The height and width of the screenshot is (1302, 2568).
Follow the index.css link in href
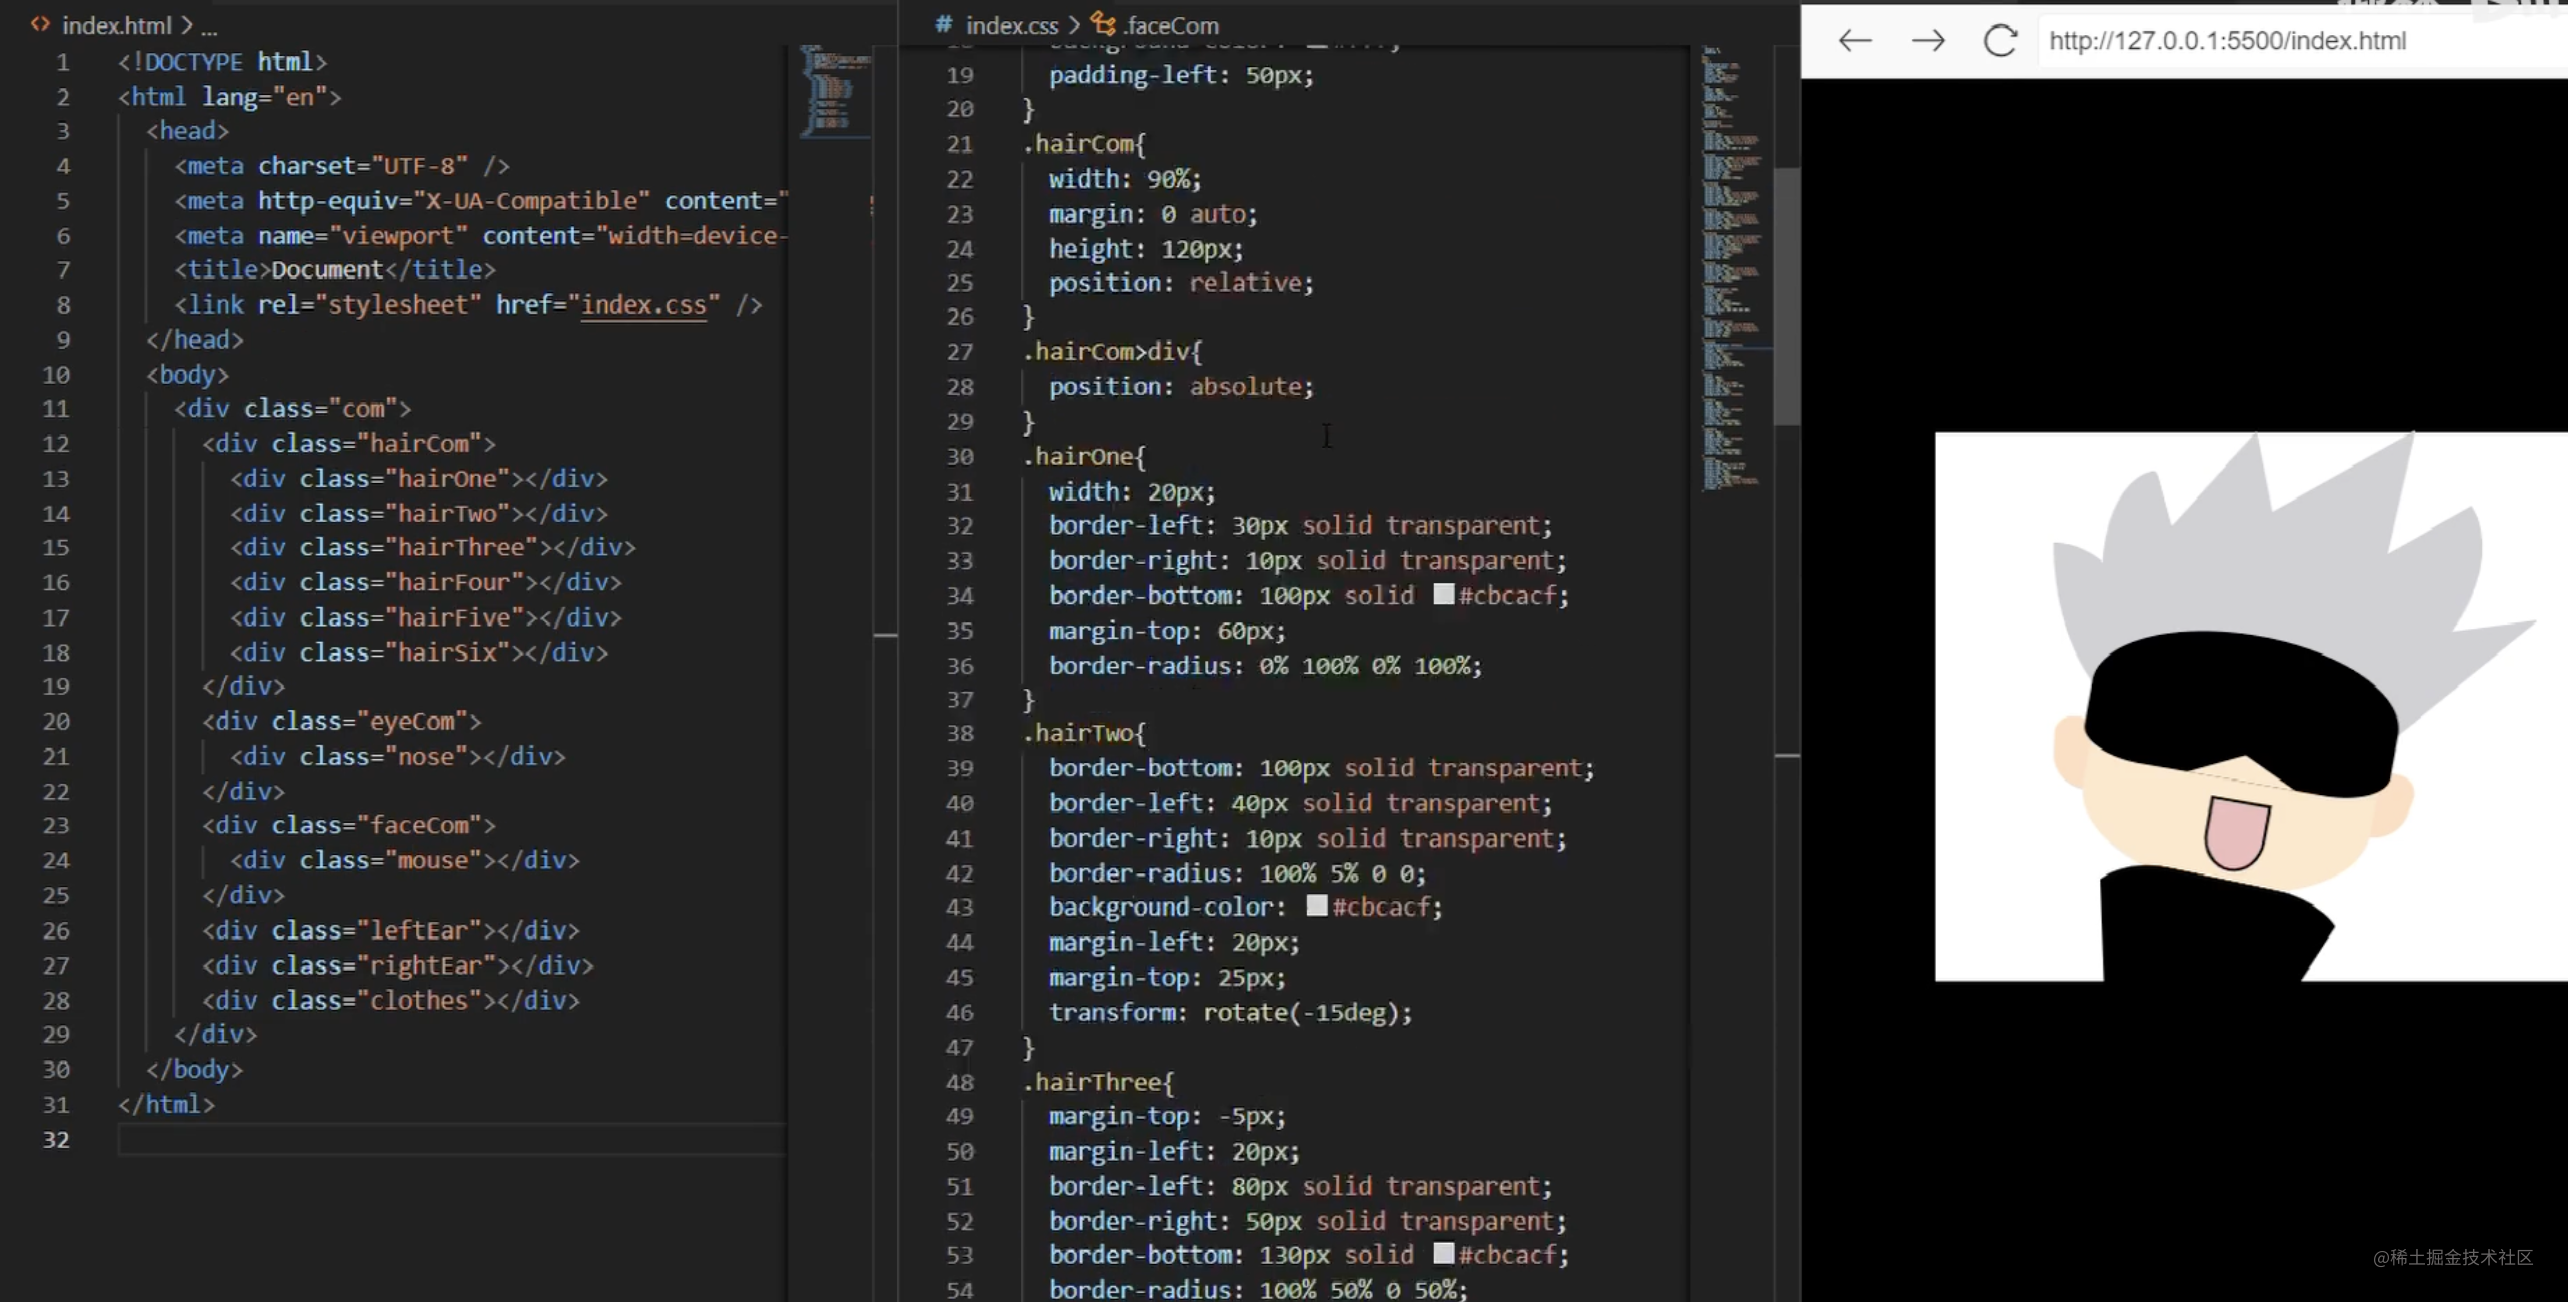(643, 305)
